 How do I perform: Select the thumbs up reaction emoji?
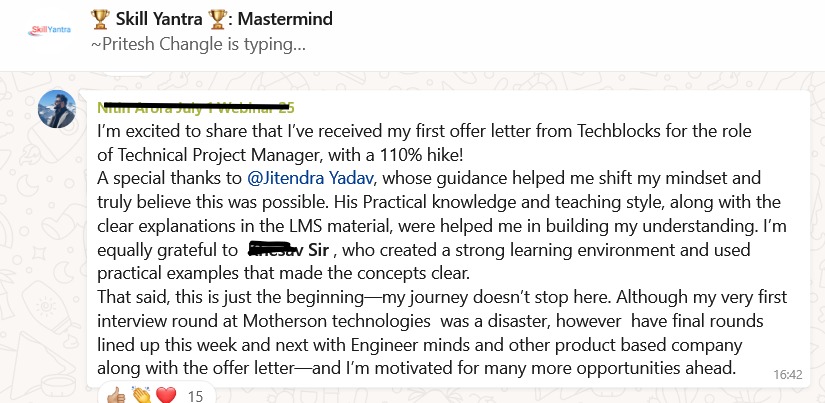(x=115, y=395)
